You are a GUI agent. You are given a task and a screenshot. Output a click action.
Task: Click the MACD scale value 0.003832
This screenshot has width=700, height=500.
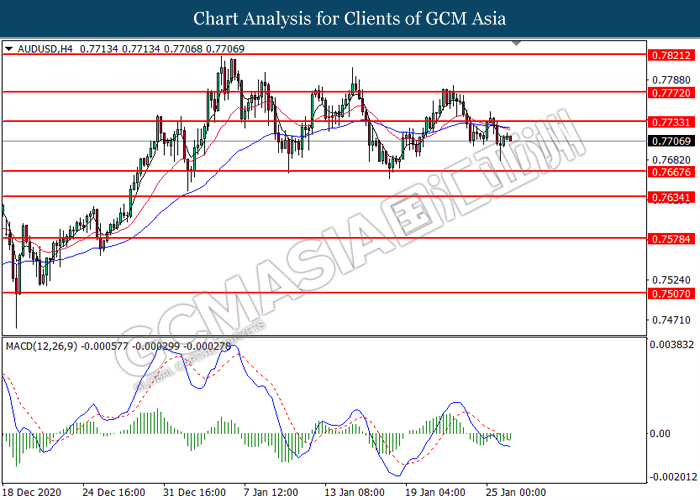point(672,345)
